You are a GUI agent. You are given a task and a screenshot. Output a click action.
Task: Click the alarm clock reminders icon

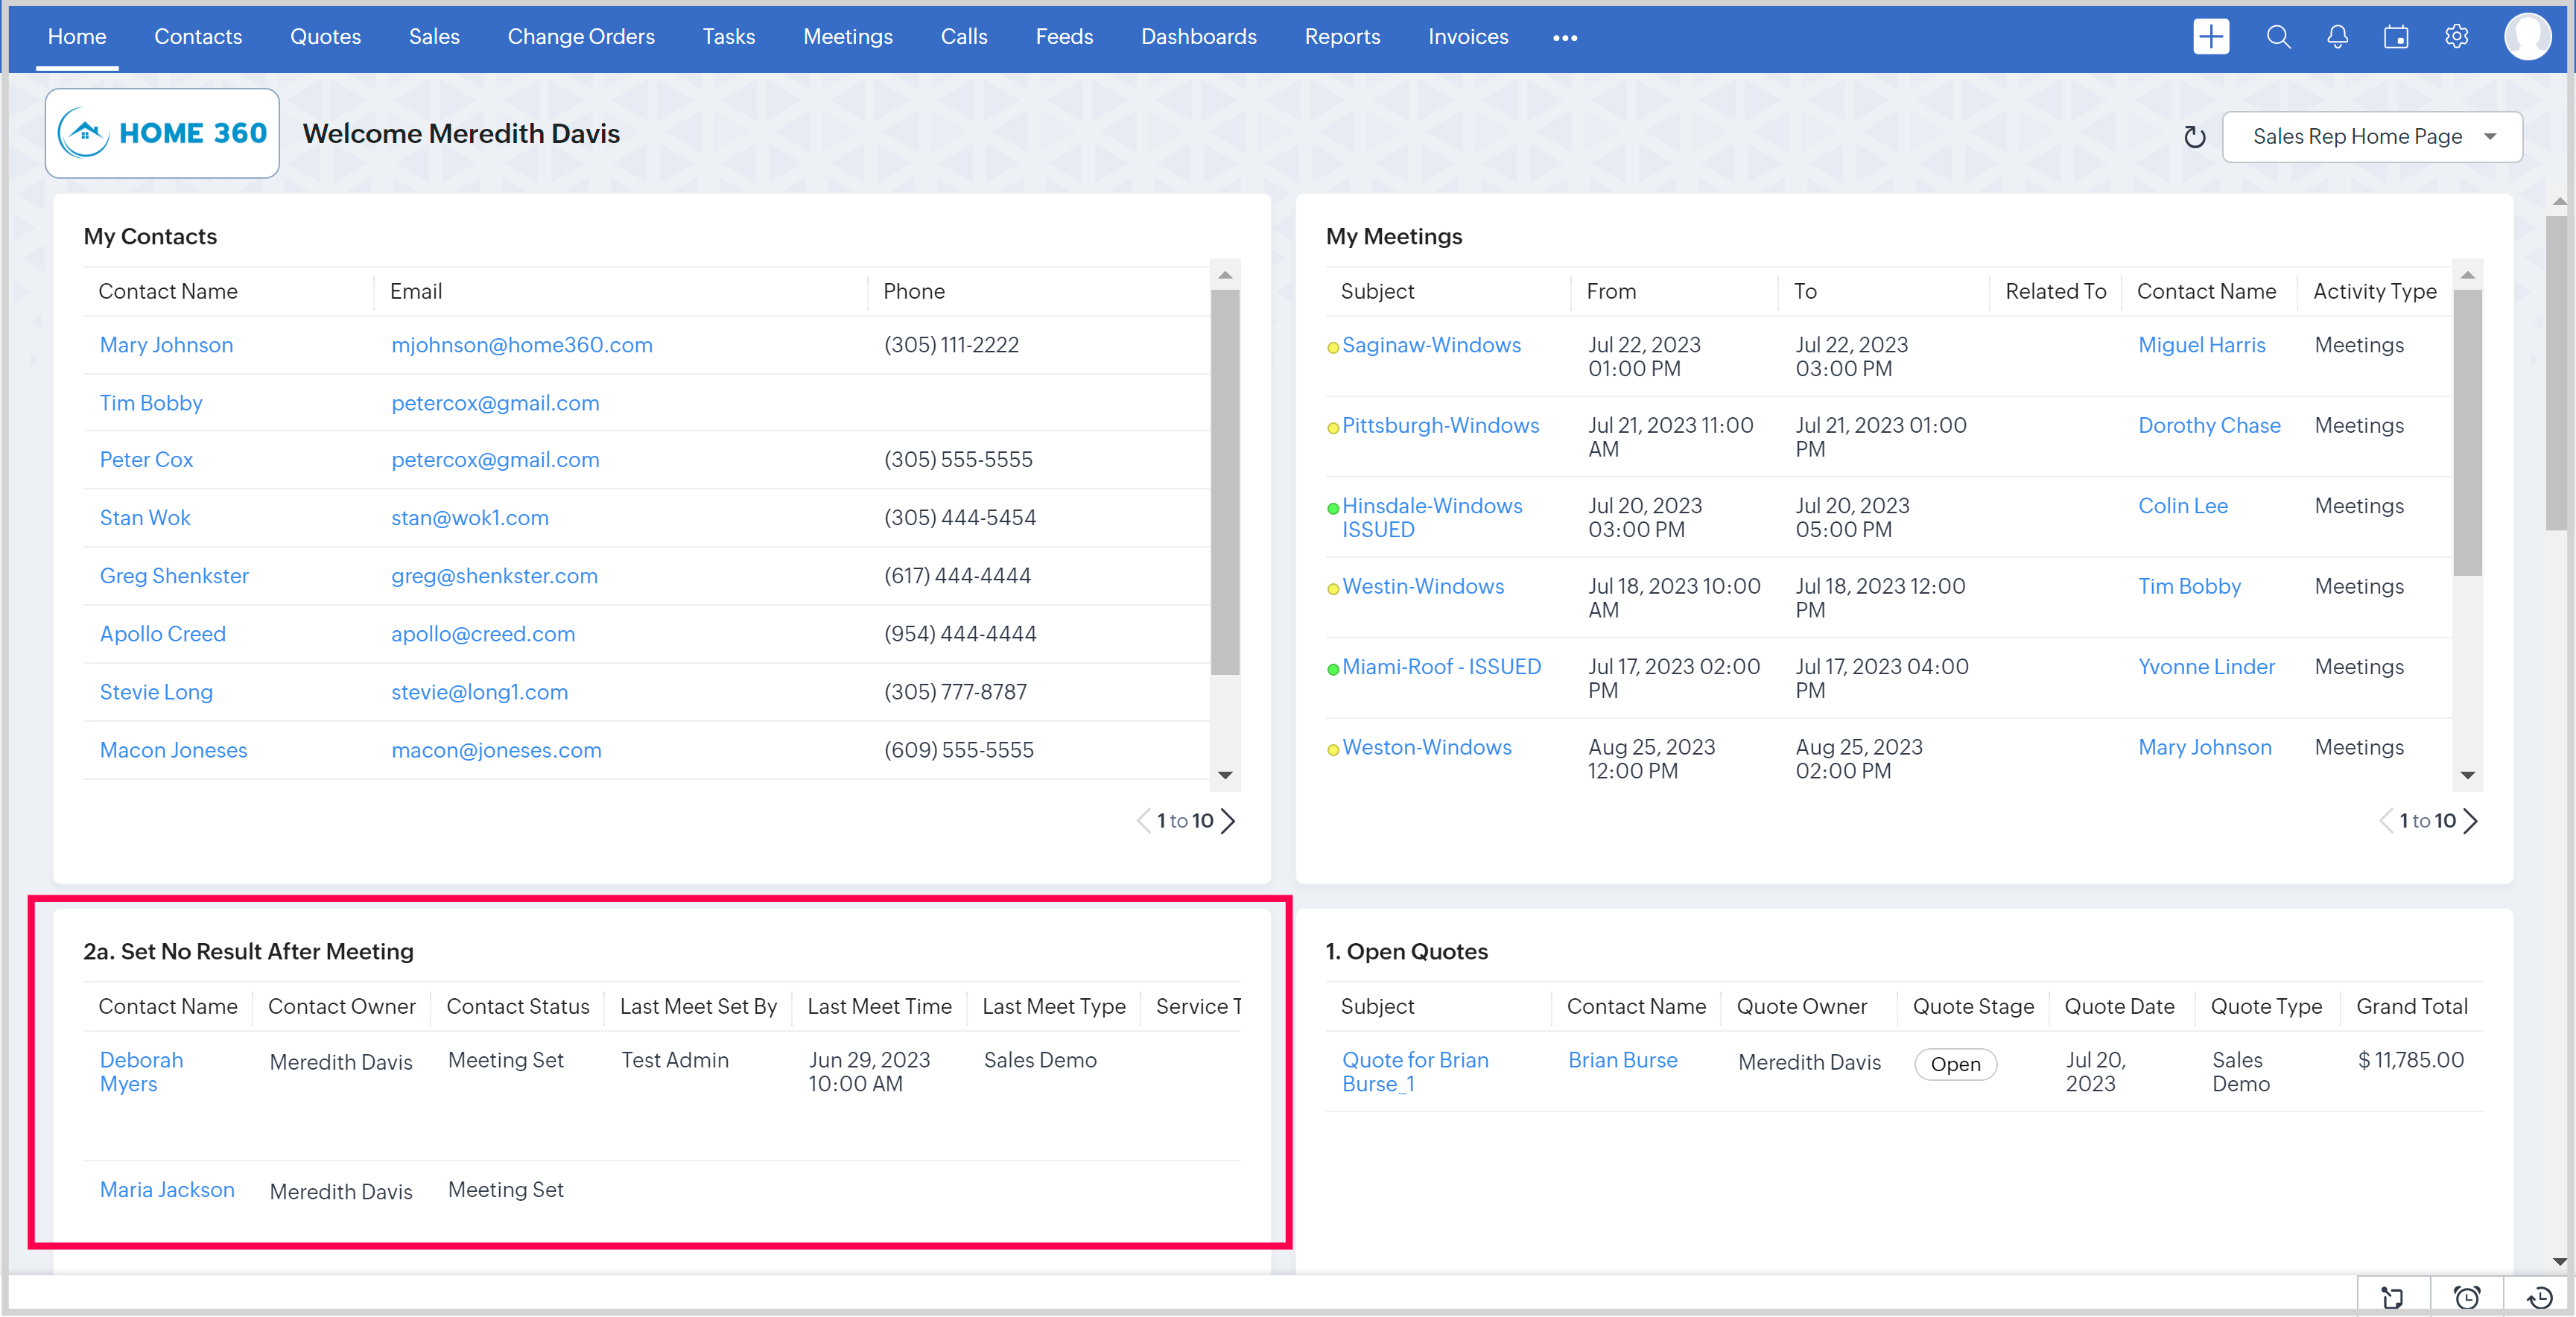click(x=2467, y=1297)
